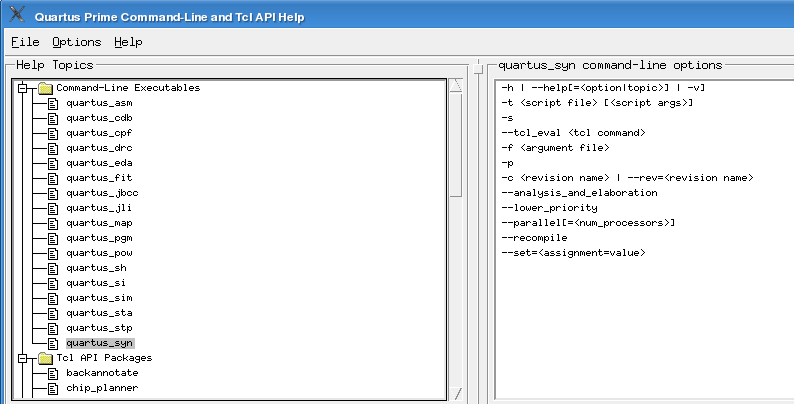Select the quartus_jli help topic
This screenshot has height=405, width=795.
pos(99,208)
